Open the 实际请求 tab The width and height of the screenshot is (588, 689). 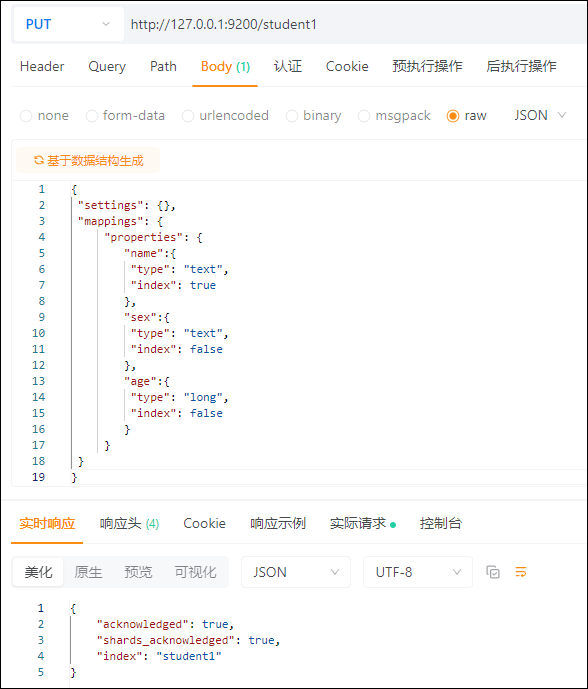click(363, 523)
